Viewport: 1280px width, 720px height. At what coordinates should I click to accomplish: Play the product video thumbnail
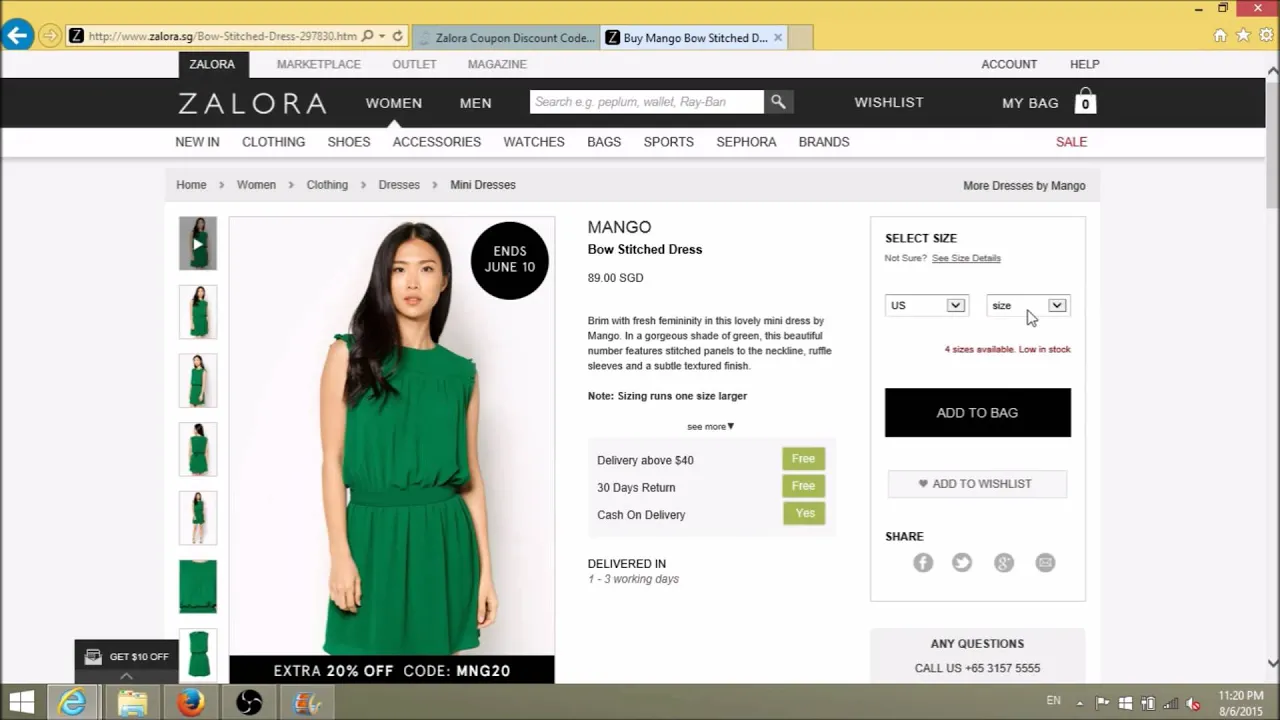pos(198,243)
